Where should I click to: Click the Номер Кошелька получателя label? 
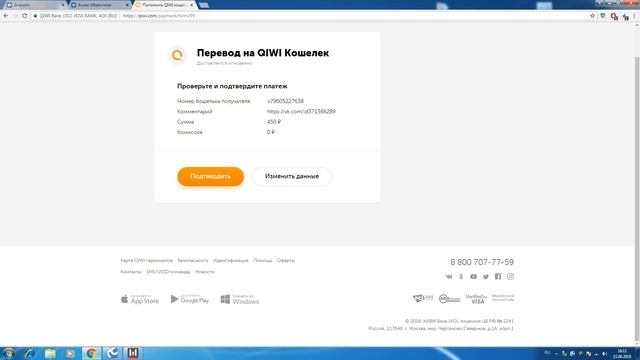point(213,101)
